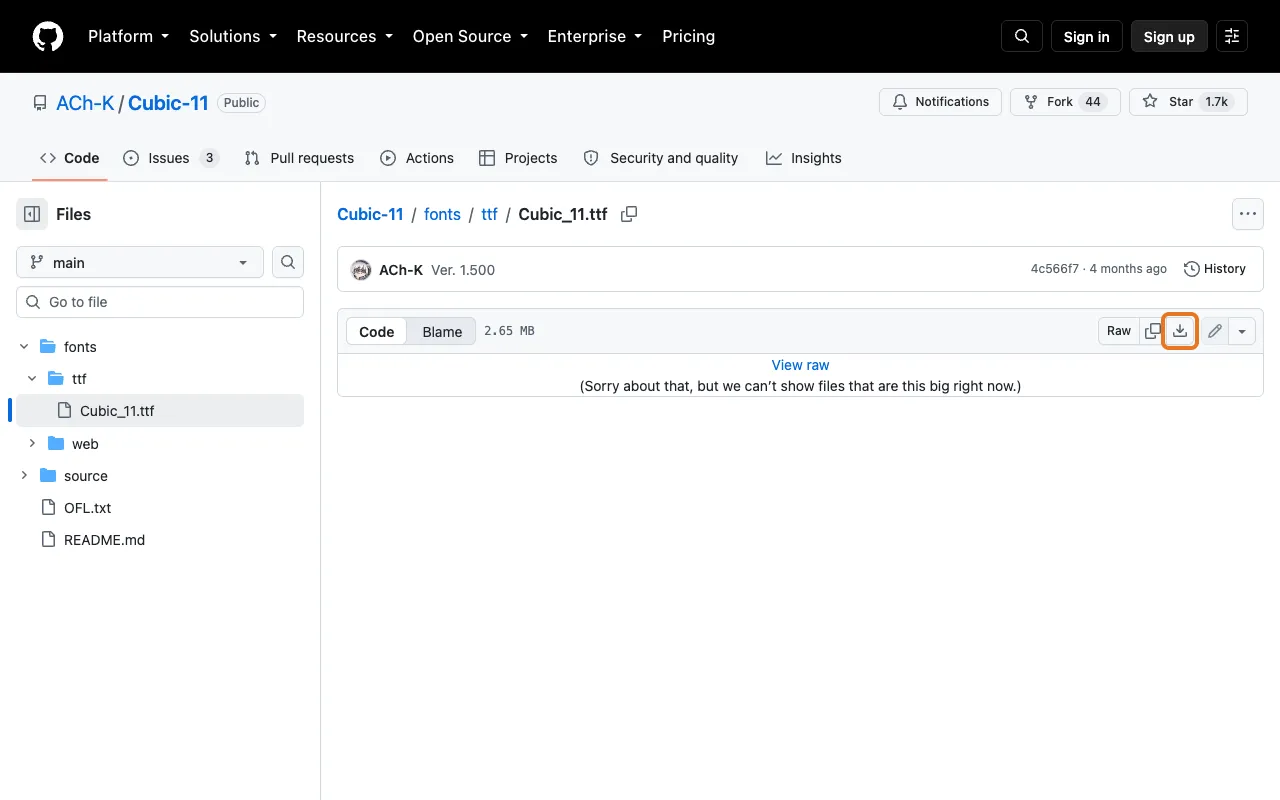Open the Insights tab
This screenshot has width=1280, height=800.
pyautogui.click(x=804, y=158)
